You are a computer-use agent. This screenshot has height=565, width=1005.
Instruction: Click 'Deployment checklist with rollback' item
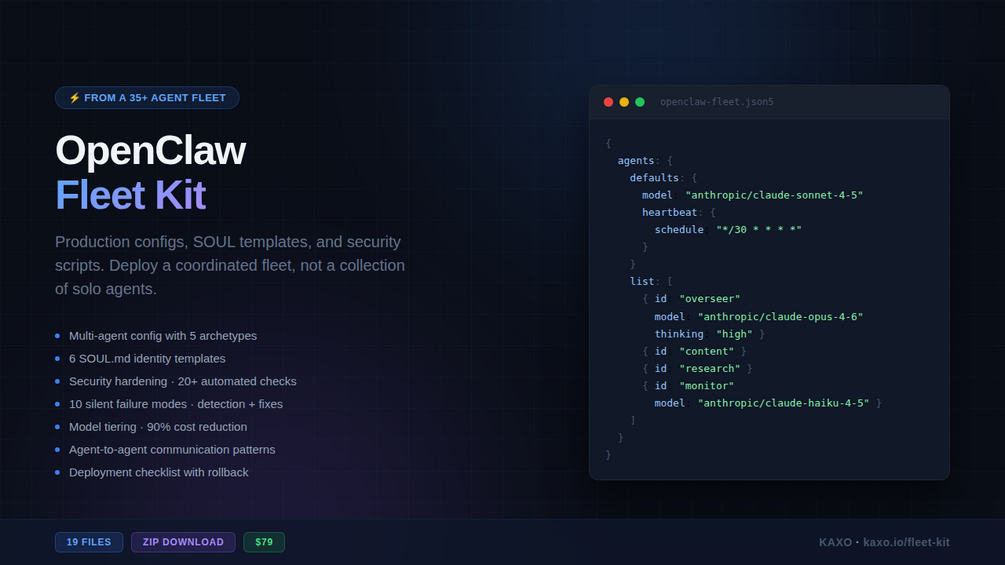[x=158, y=472]
